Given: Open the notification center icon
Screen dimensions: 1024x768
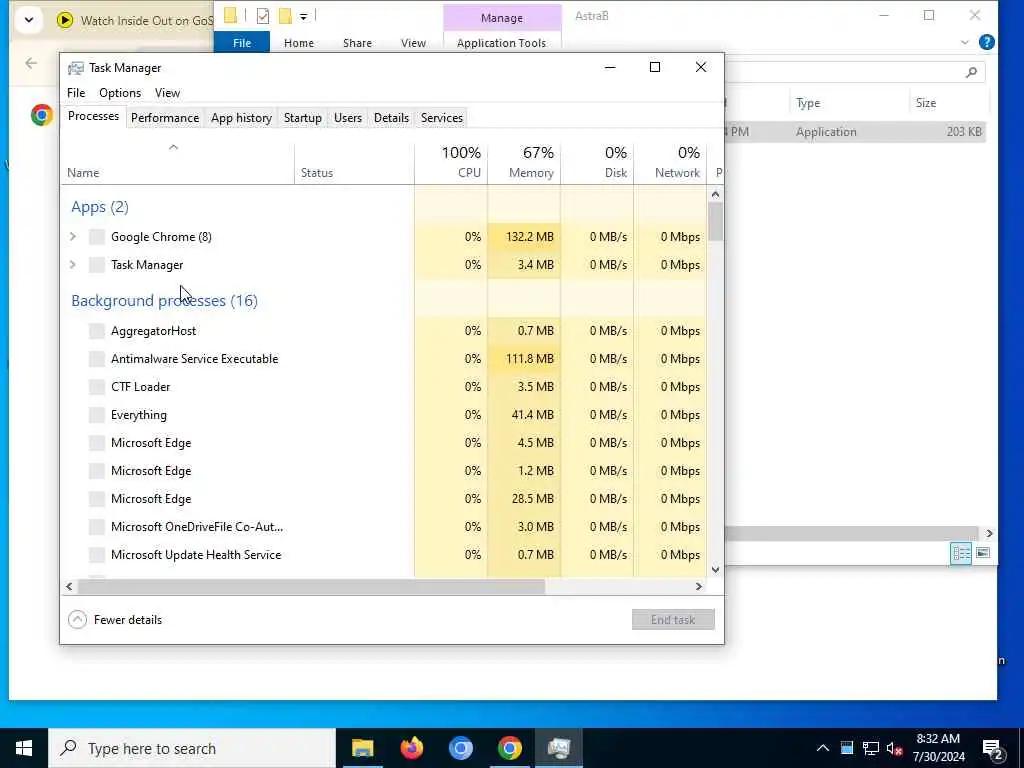Looking at the screenshot, I should click(993, 750).
